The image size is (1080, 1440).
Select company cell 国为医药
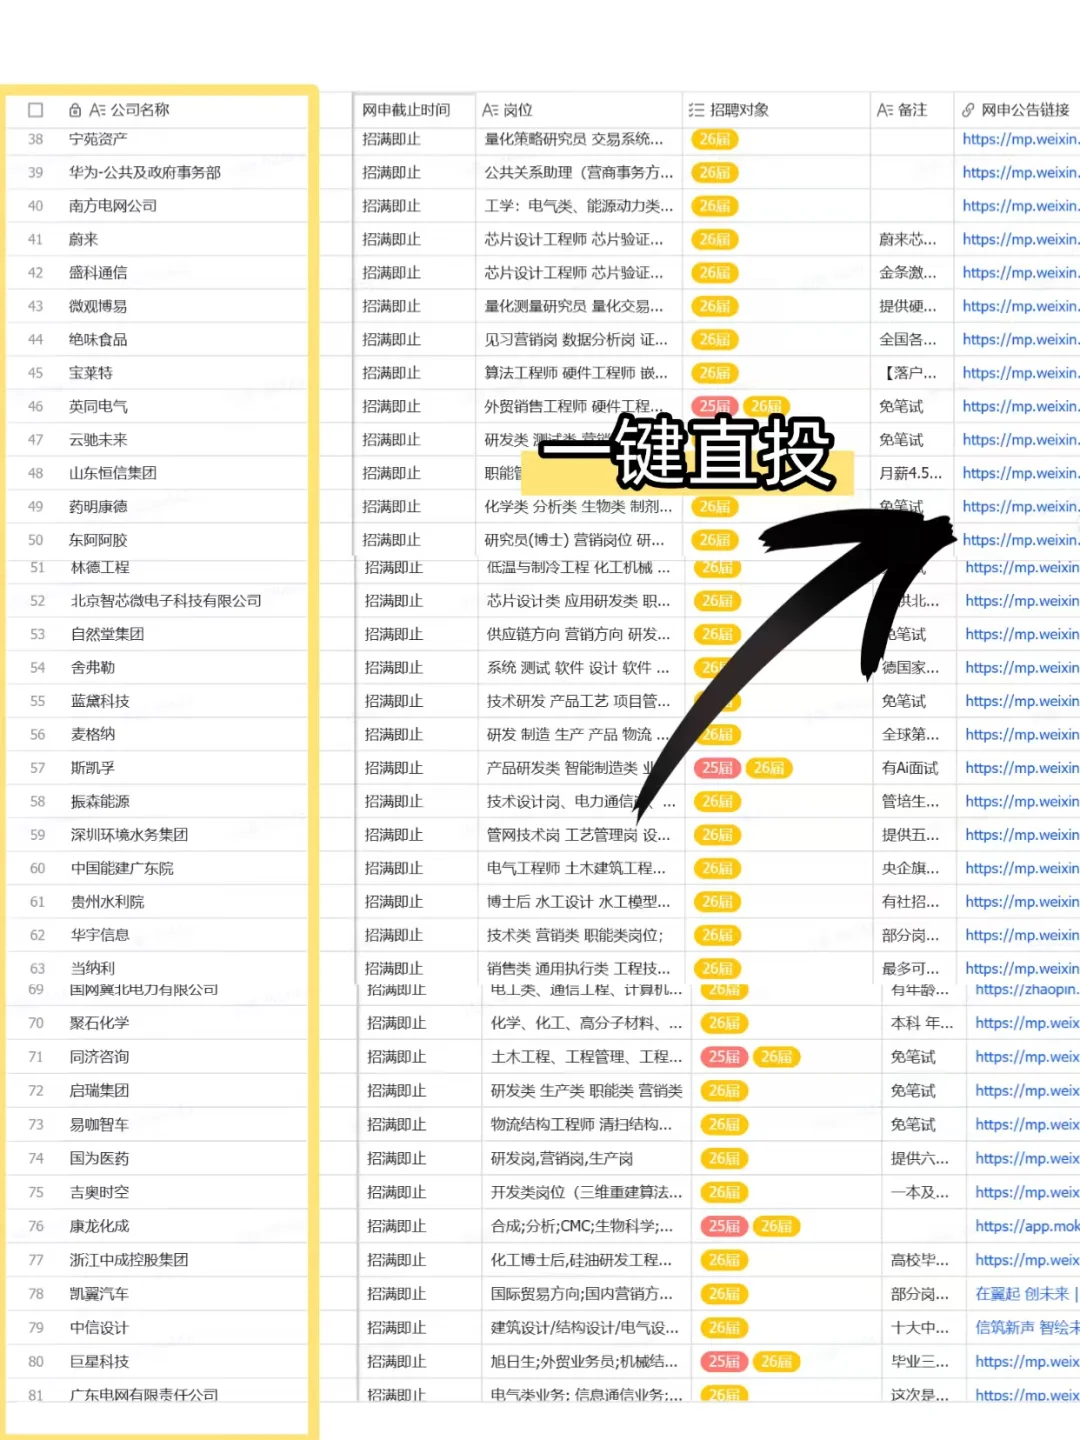click(99, 1158)
